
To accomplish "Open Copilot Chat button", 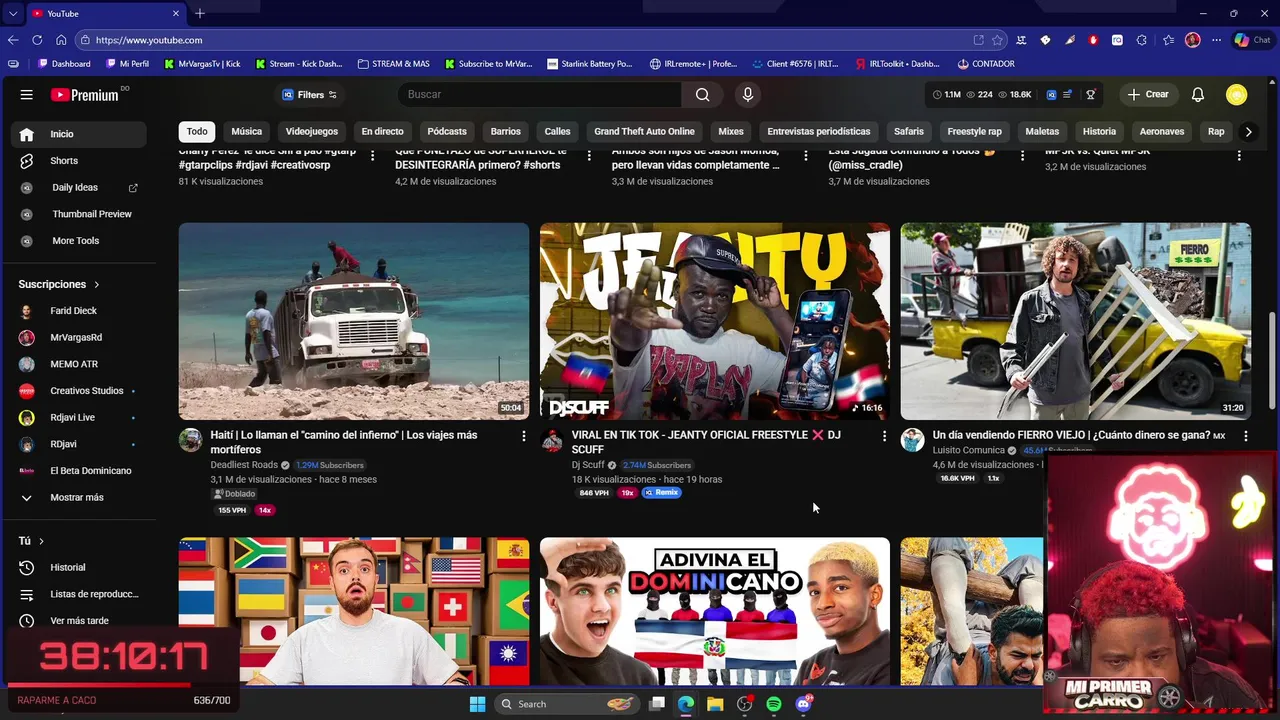I will [1251, 40].
